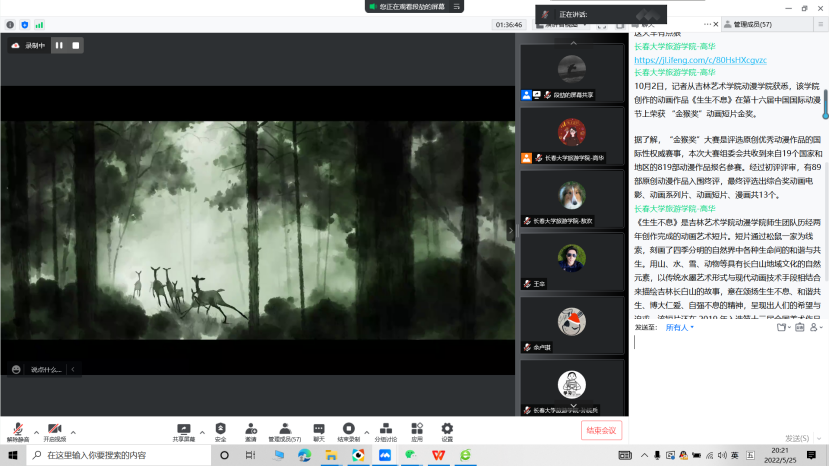Image resolution: width=829 pixels, height=466 pixels.
Task: Open the 邀请 invite icon
Action: 251,432
